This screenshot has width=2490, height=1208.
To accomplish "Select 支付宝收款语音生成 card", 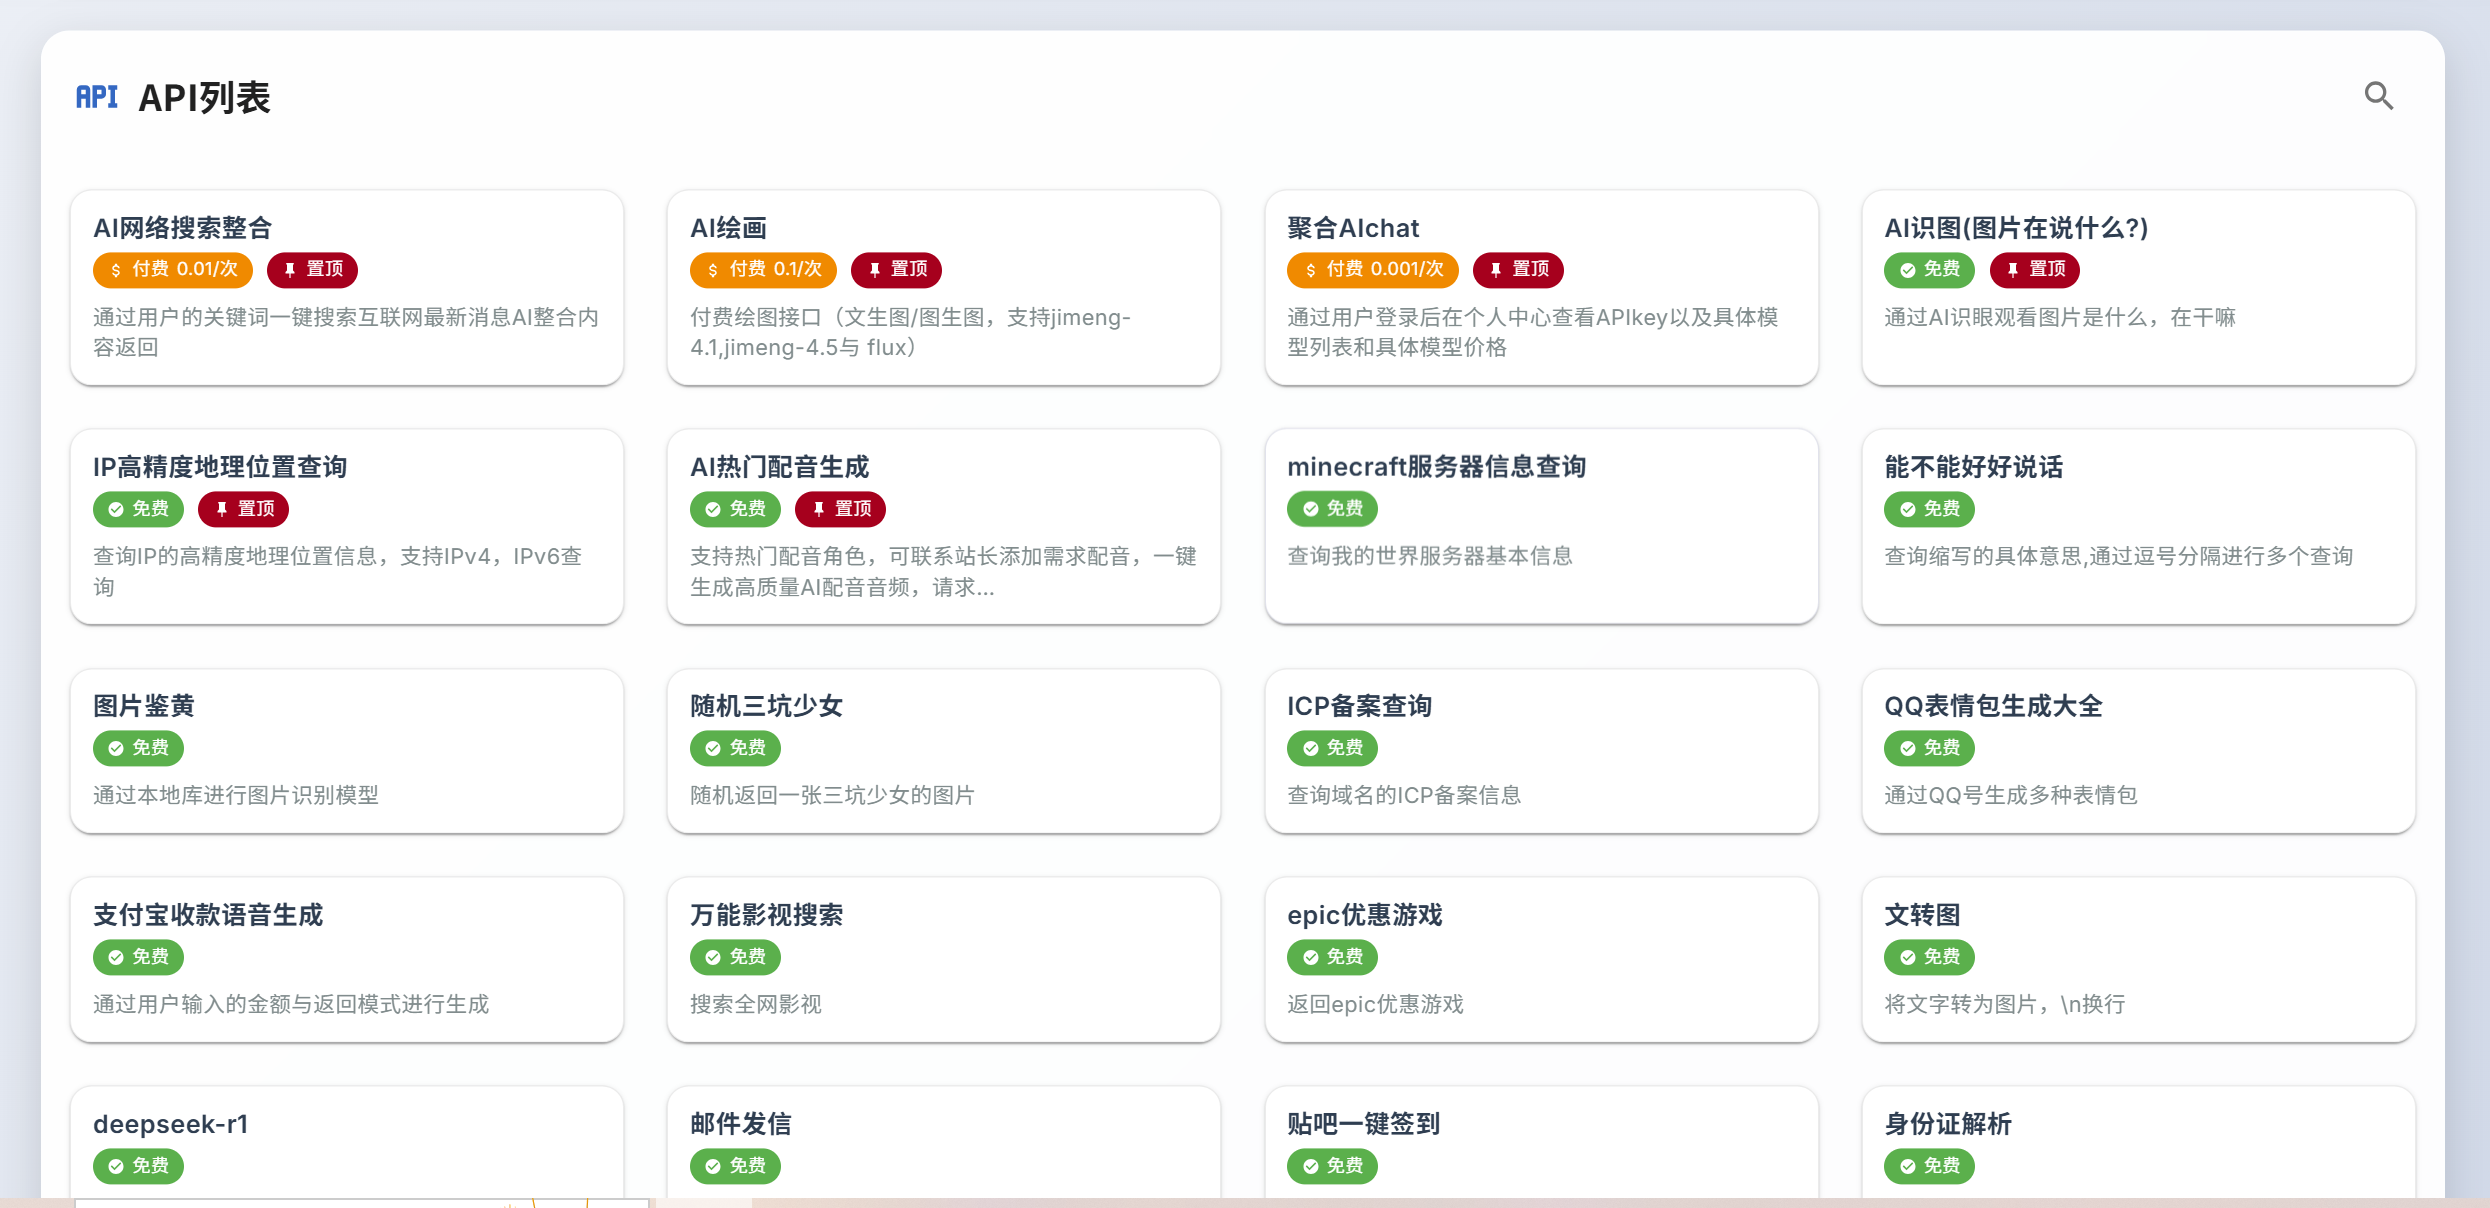I will [x=346, y=960].
